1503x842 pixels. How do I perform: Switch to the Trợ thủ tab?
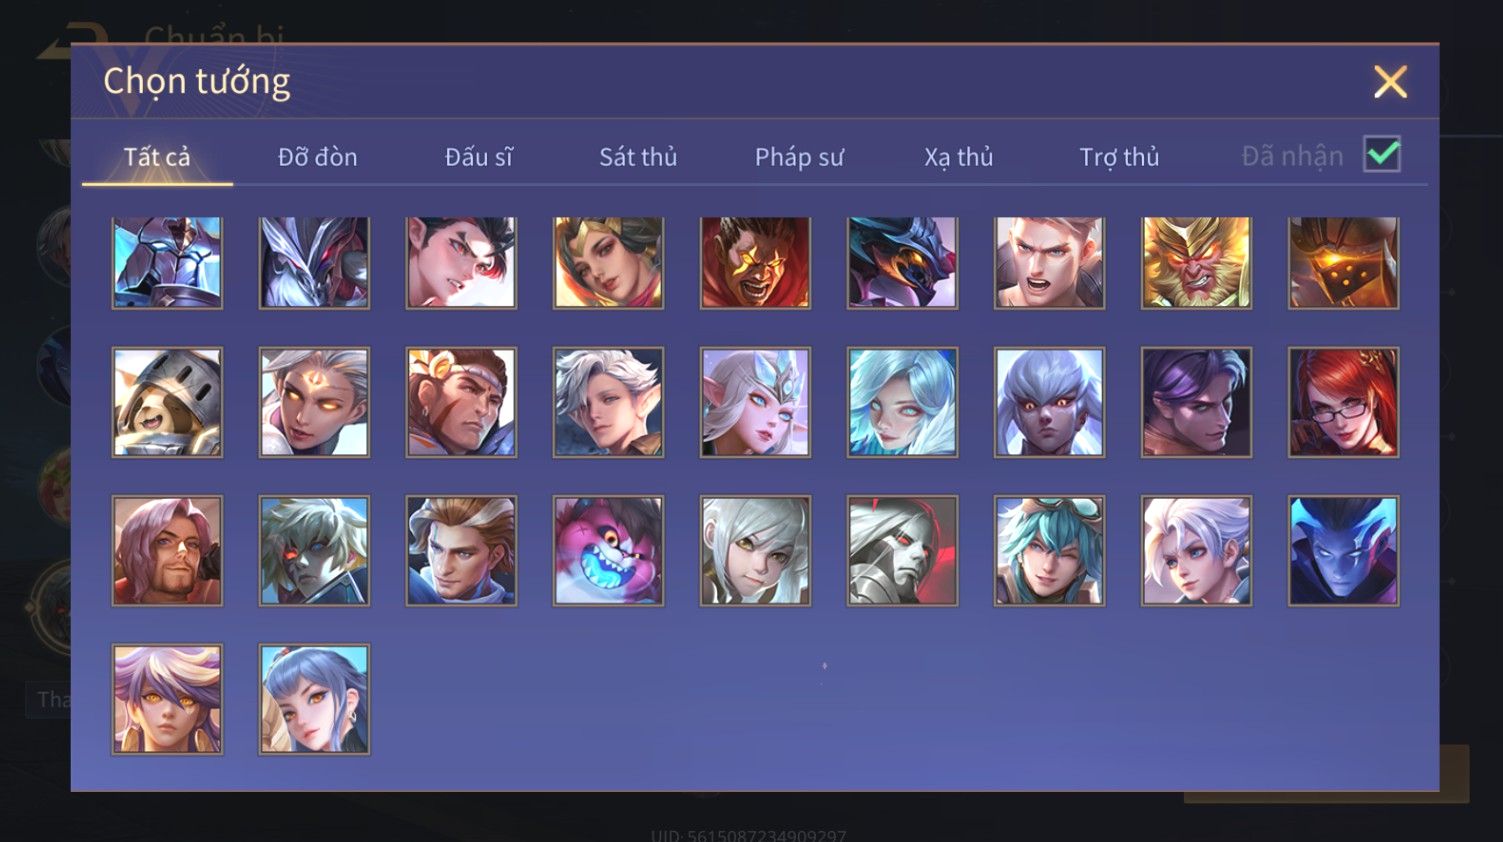click(1119, 157)
